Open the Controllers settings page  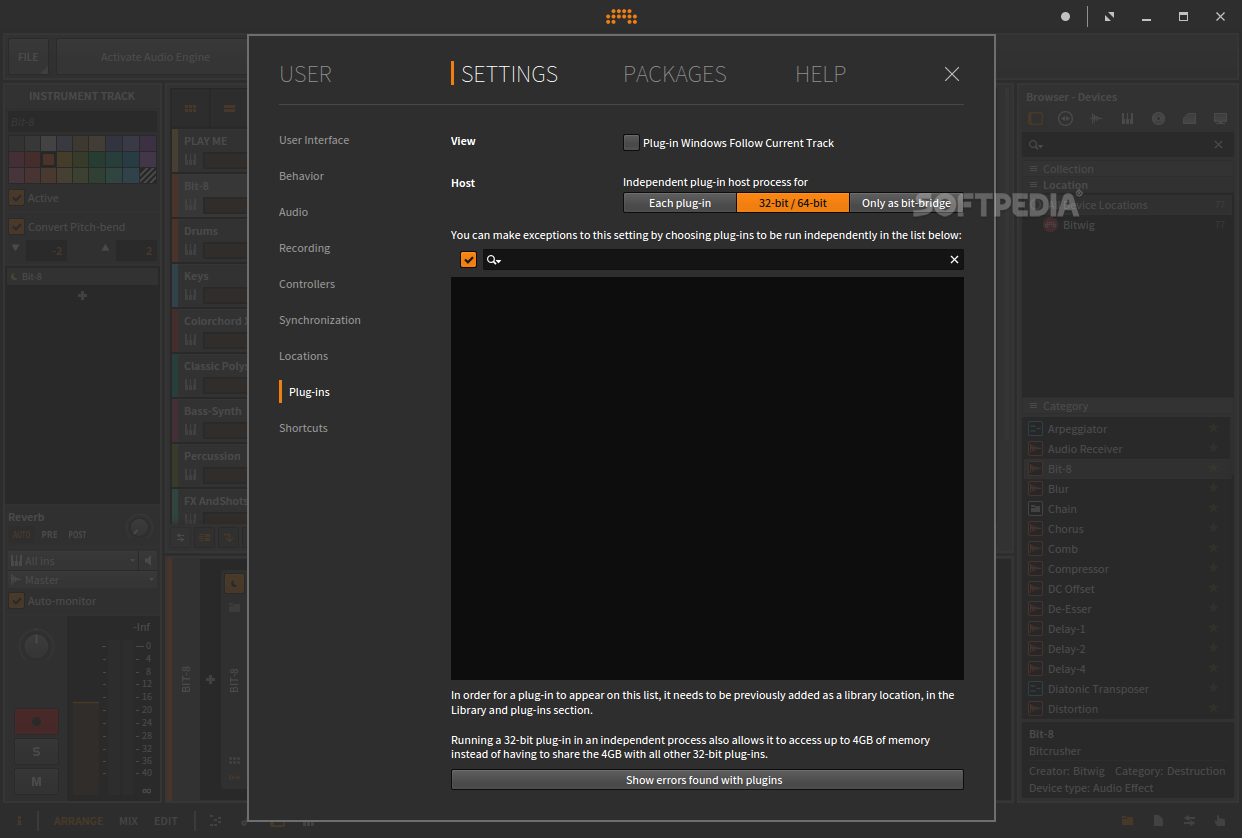(307, 284)
